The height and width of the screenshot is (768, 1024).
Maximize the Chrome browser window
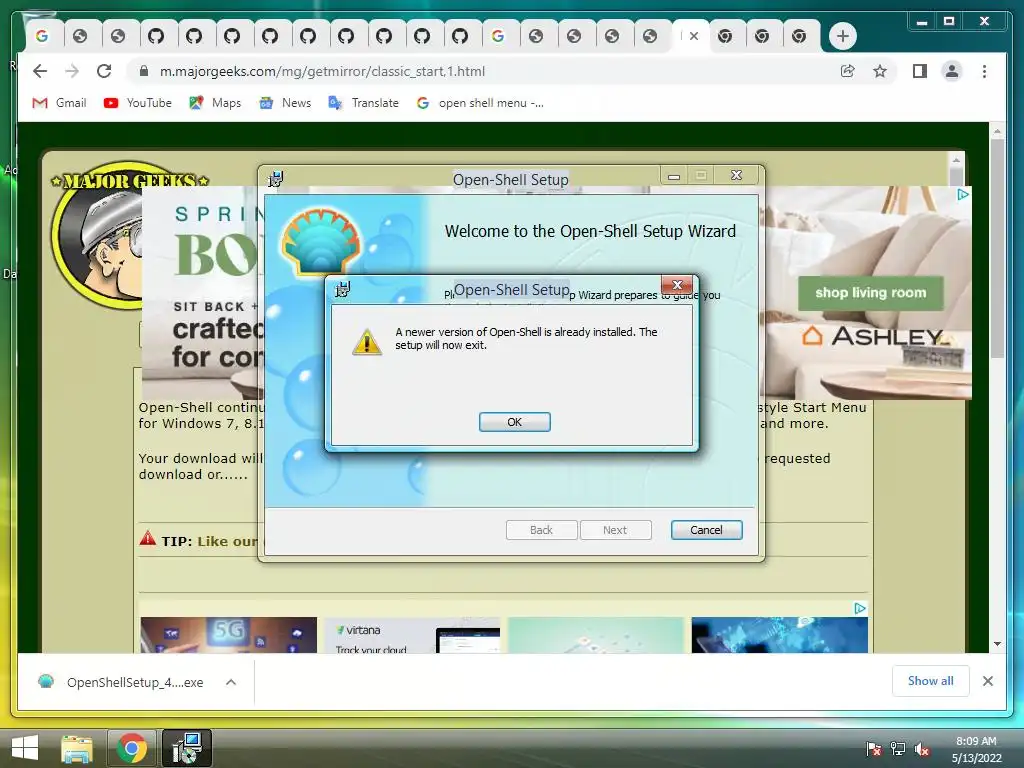pyautogui.click(x=949, y=22)
